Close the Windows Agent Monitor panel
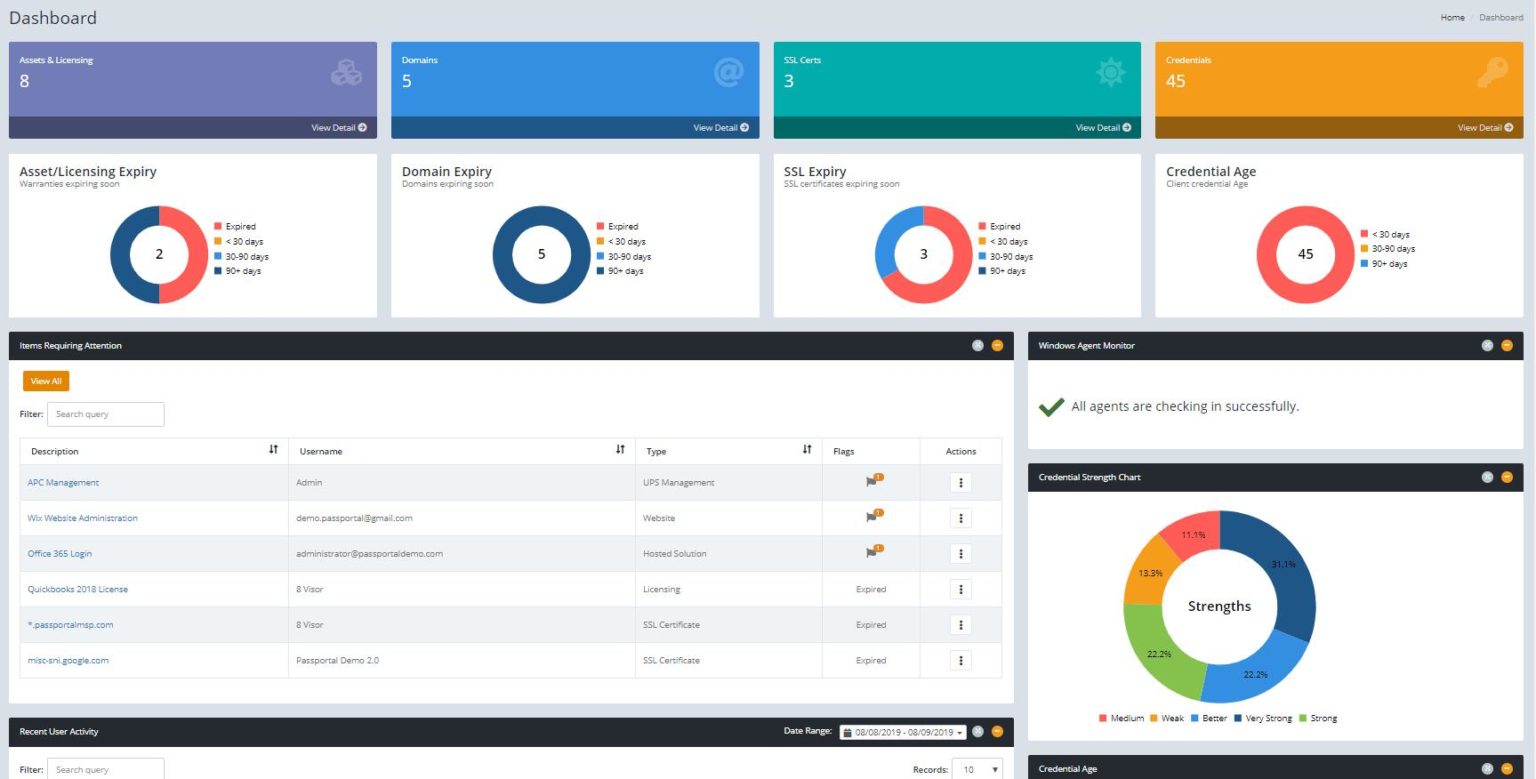Viewport: 1536px width, 779px height. pos(1487,346)
